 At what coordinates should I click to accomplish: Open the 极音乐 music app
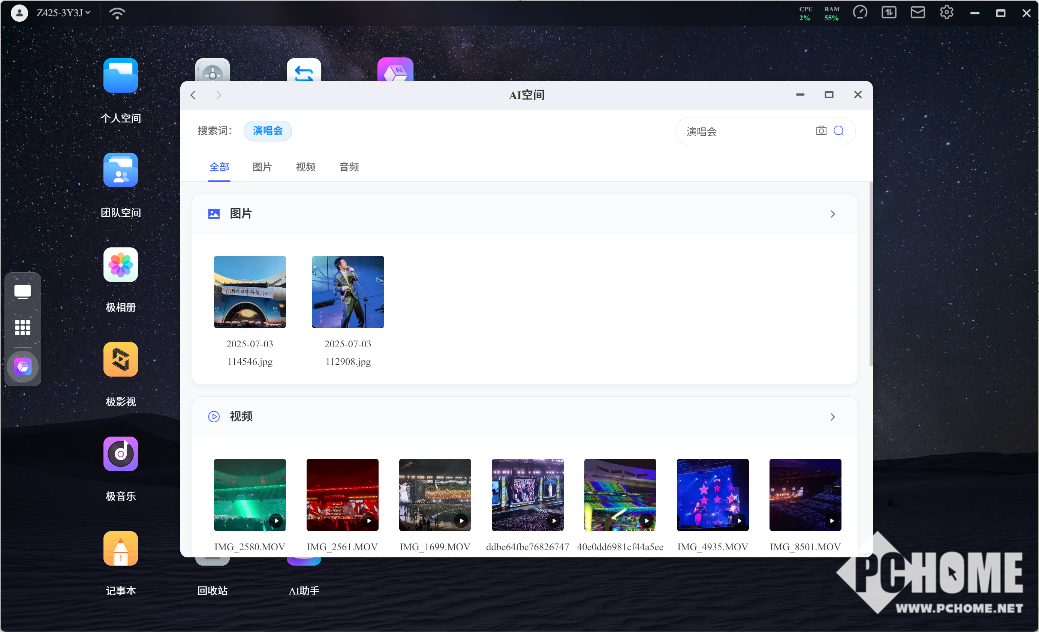click(x=120, y=455)
